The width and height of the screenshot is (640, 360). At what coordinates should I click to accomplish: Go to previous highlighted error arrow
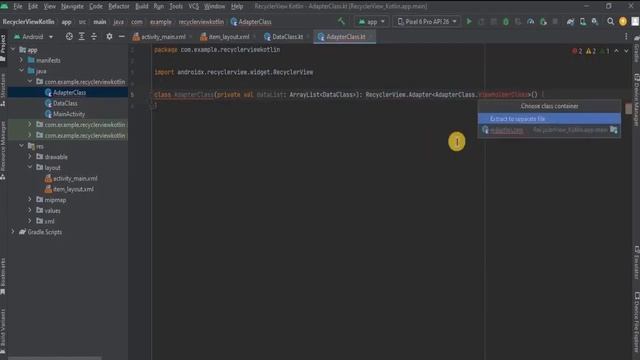point(616,51)
